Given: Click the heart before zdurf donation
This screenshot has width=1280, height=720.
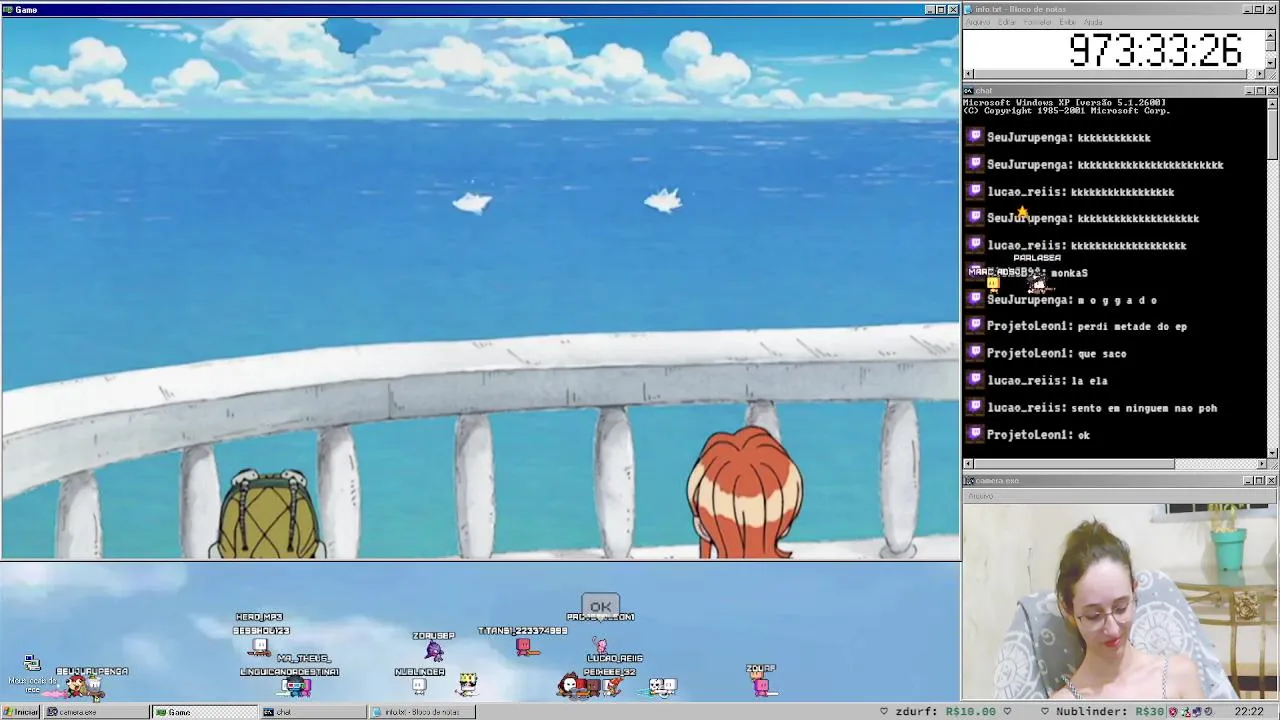Looking at the screenshot, I should [884, 711].
